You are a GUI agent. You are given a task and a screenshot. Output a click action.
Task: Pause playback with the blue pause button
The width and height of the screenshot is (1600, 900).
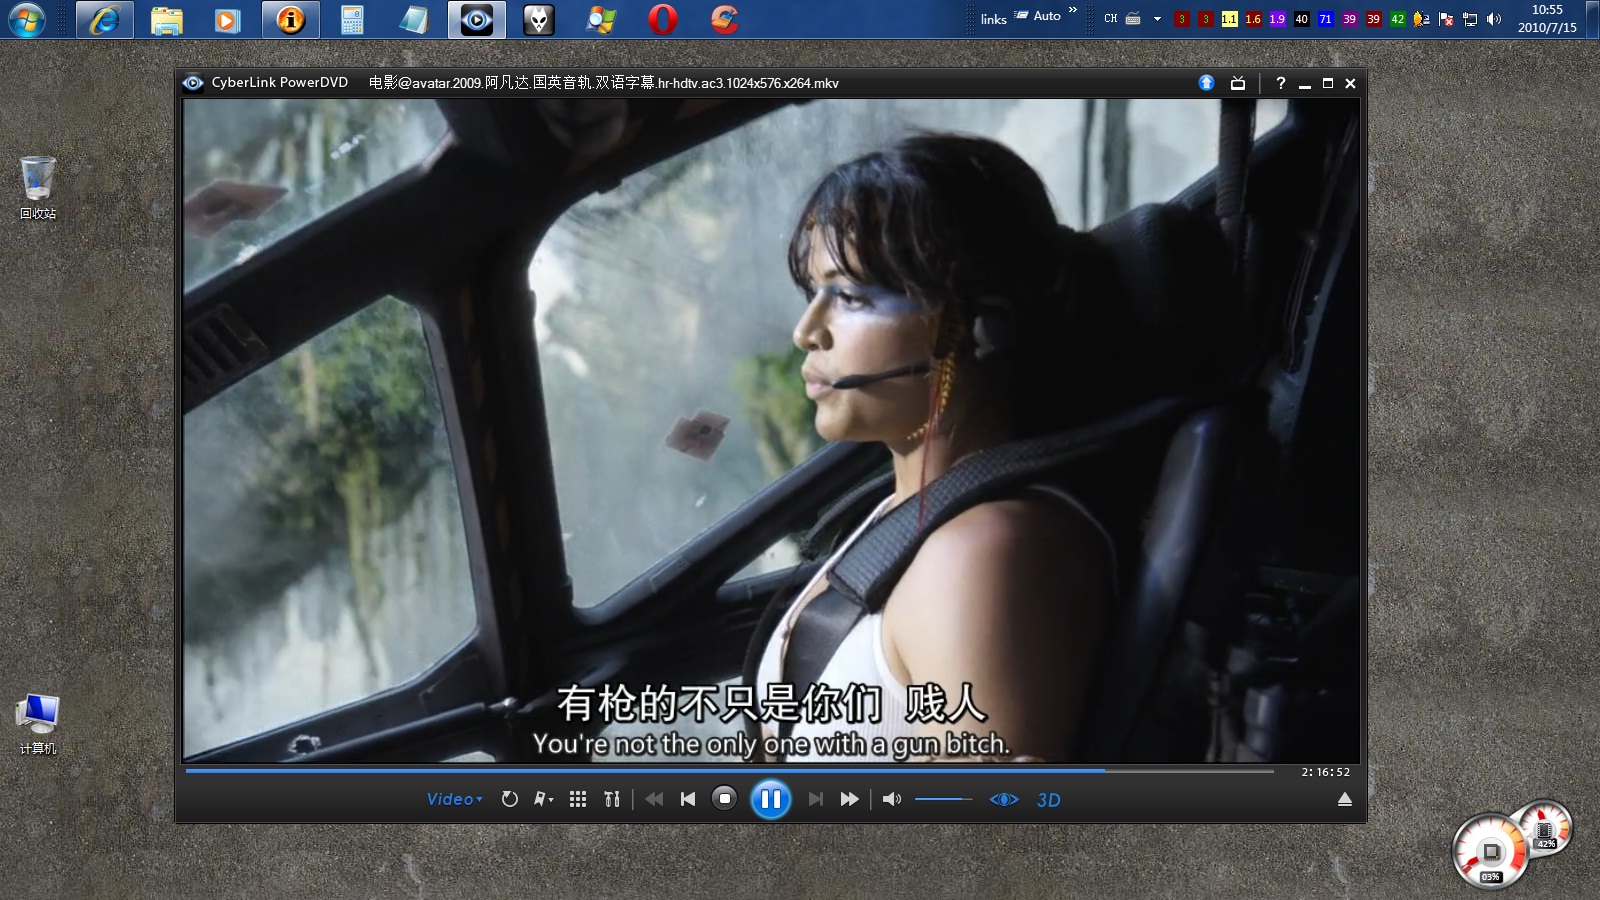[770, 799]
